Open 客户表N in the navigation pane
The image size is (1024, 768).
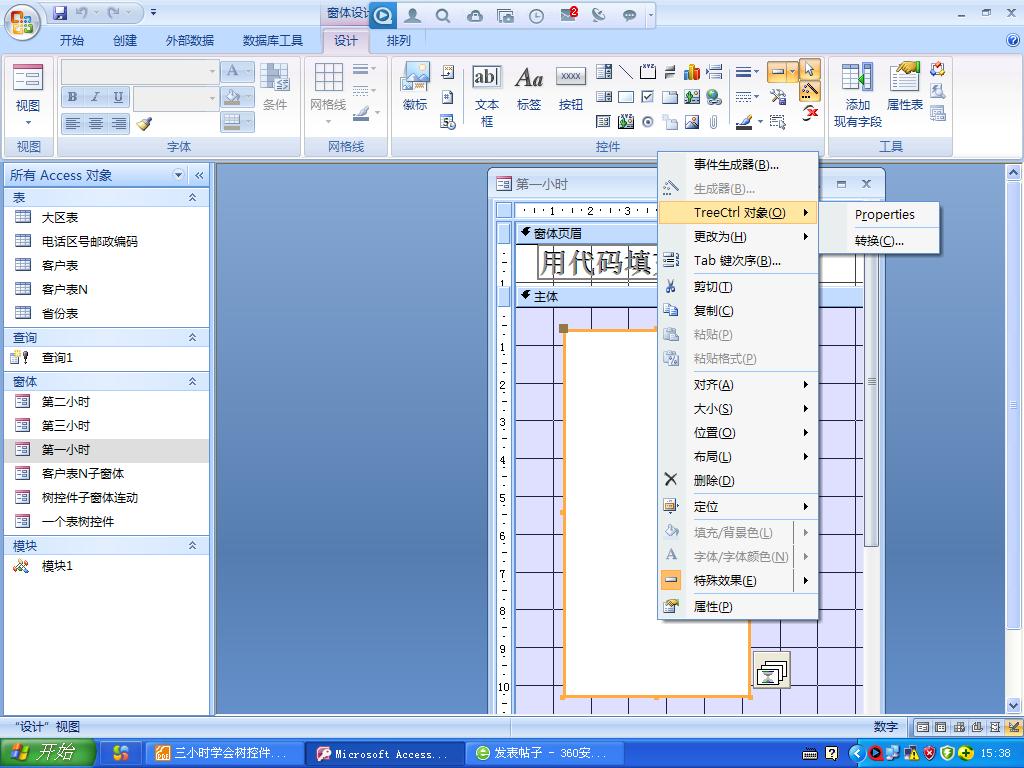click(64, 289)
